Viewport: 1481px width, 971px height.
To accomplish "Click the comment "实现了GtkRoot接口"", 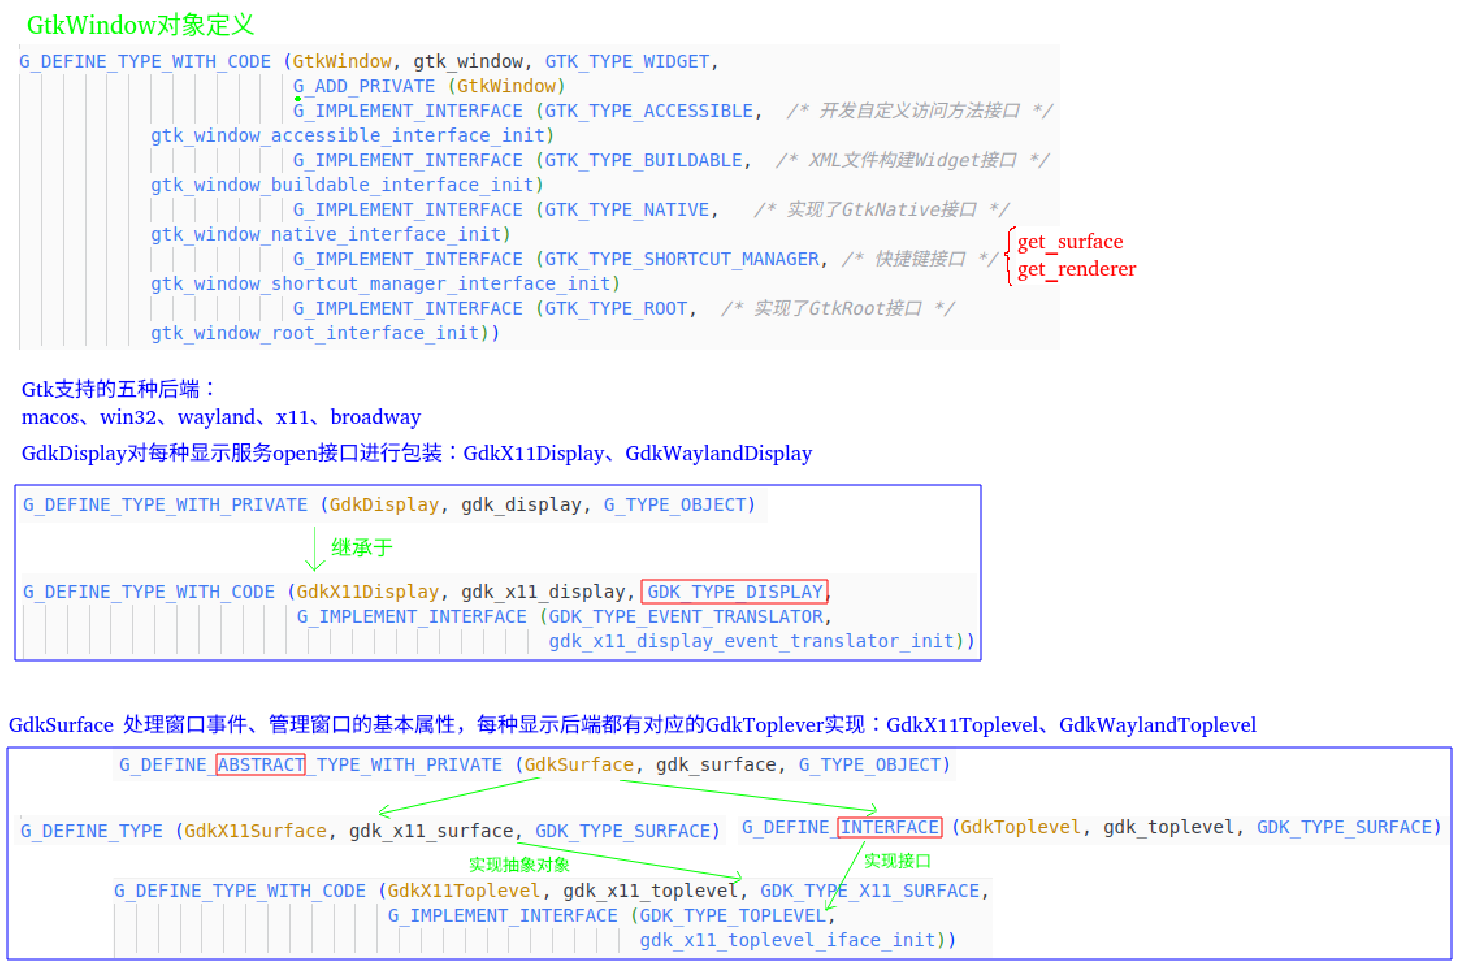I will [x=837, y=309].
